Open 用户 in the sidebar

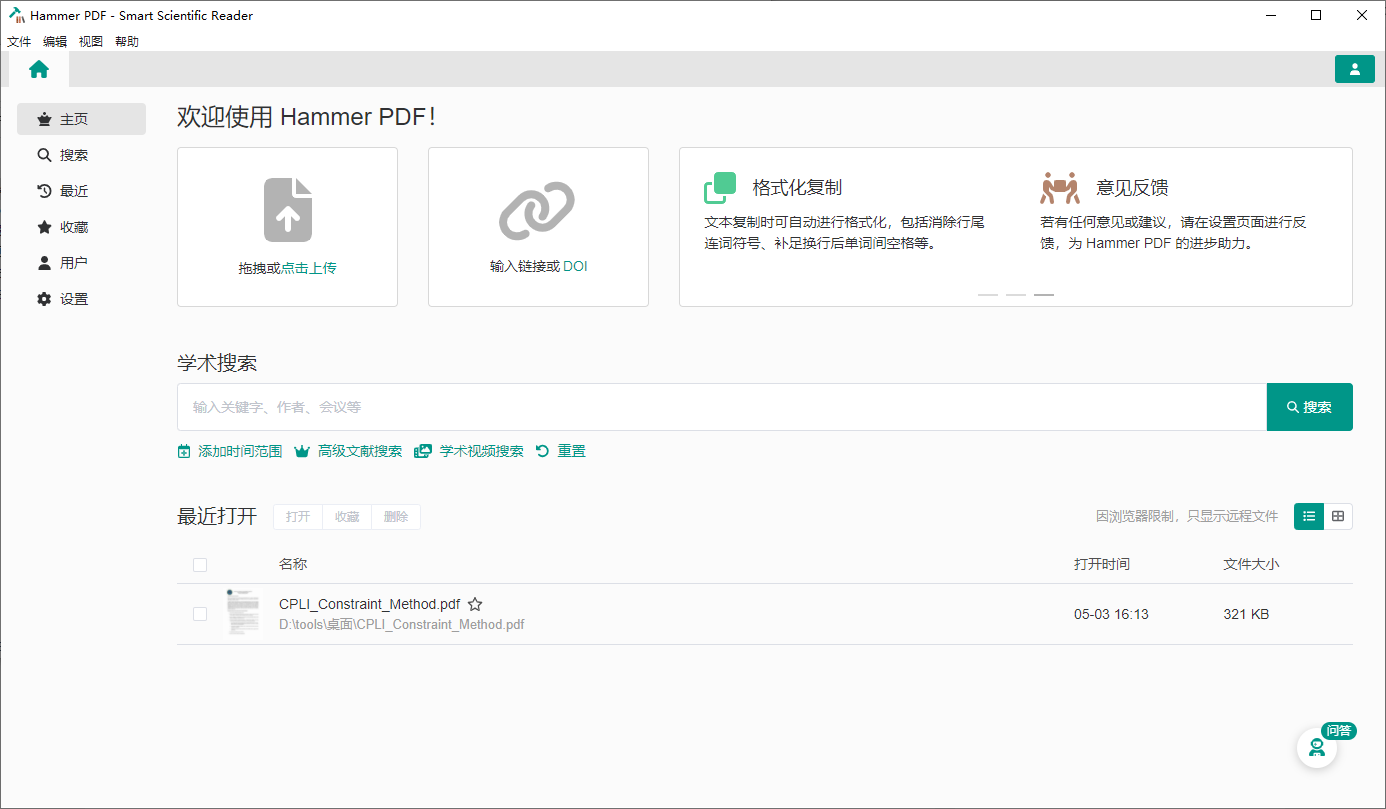coord(81,263)
